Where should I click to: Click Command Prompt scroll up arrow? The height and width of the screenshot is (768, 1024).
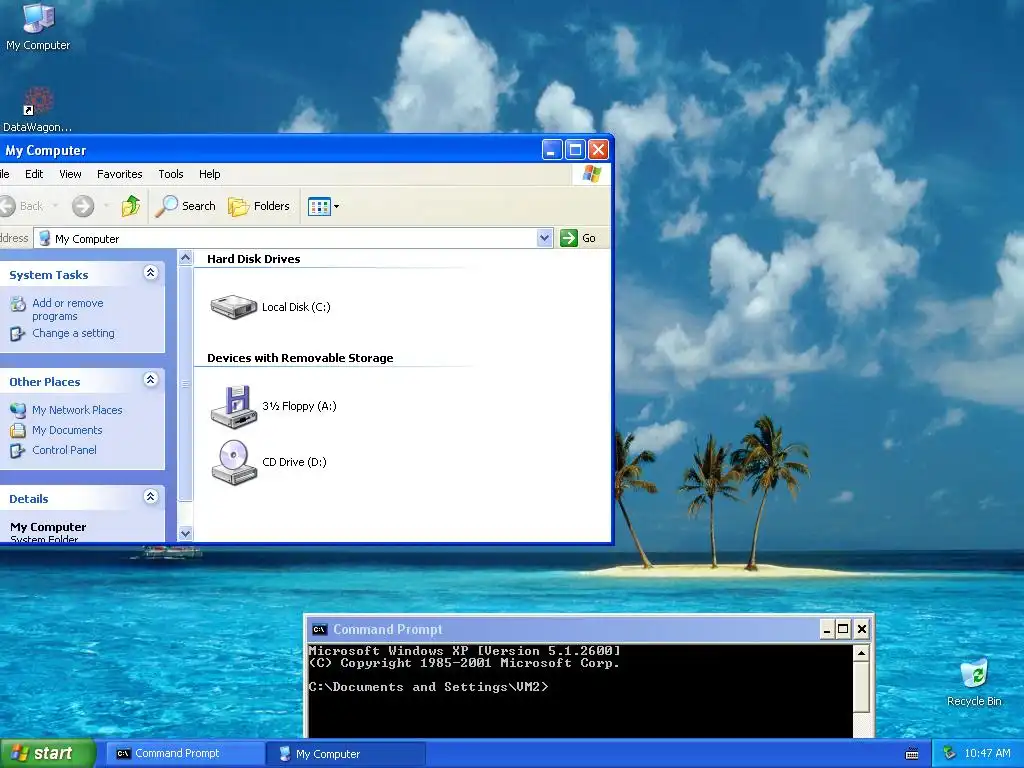click(861, 652)
